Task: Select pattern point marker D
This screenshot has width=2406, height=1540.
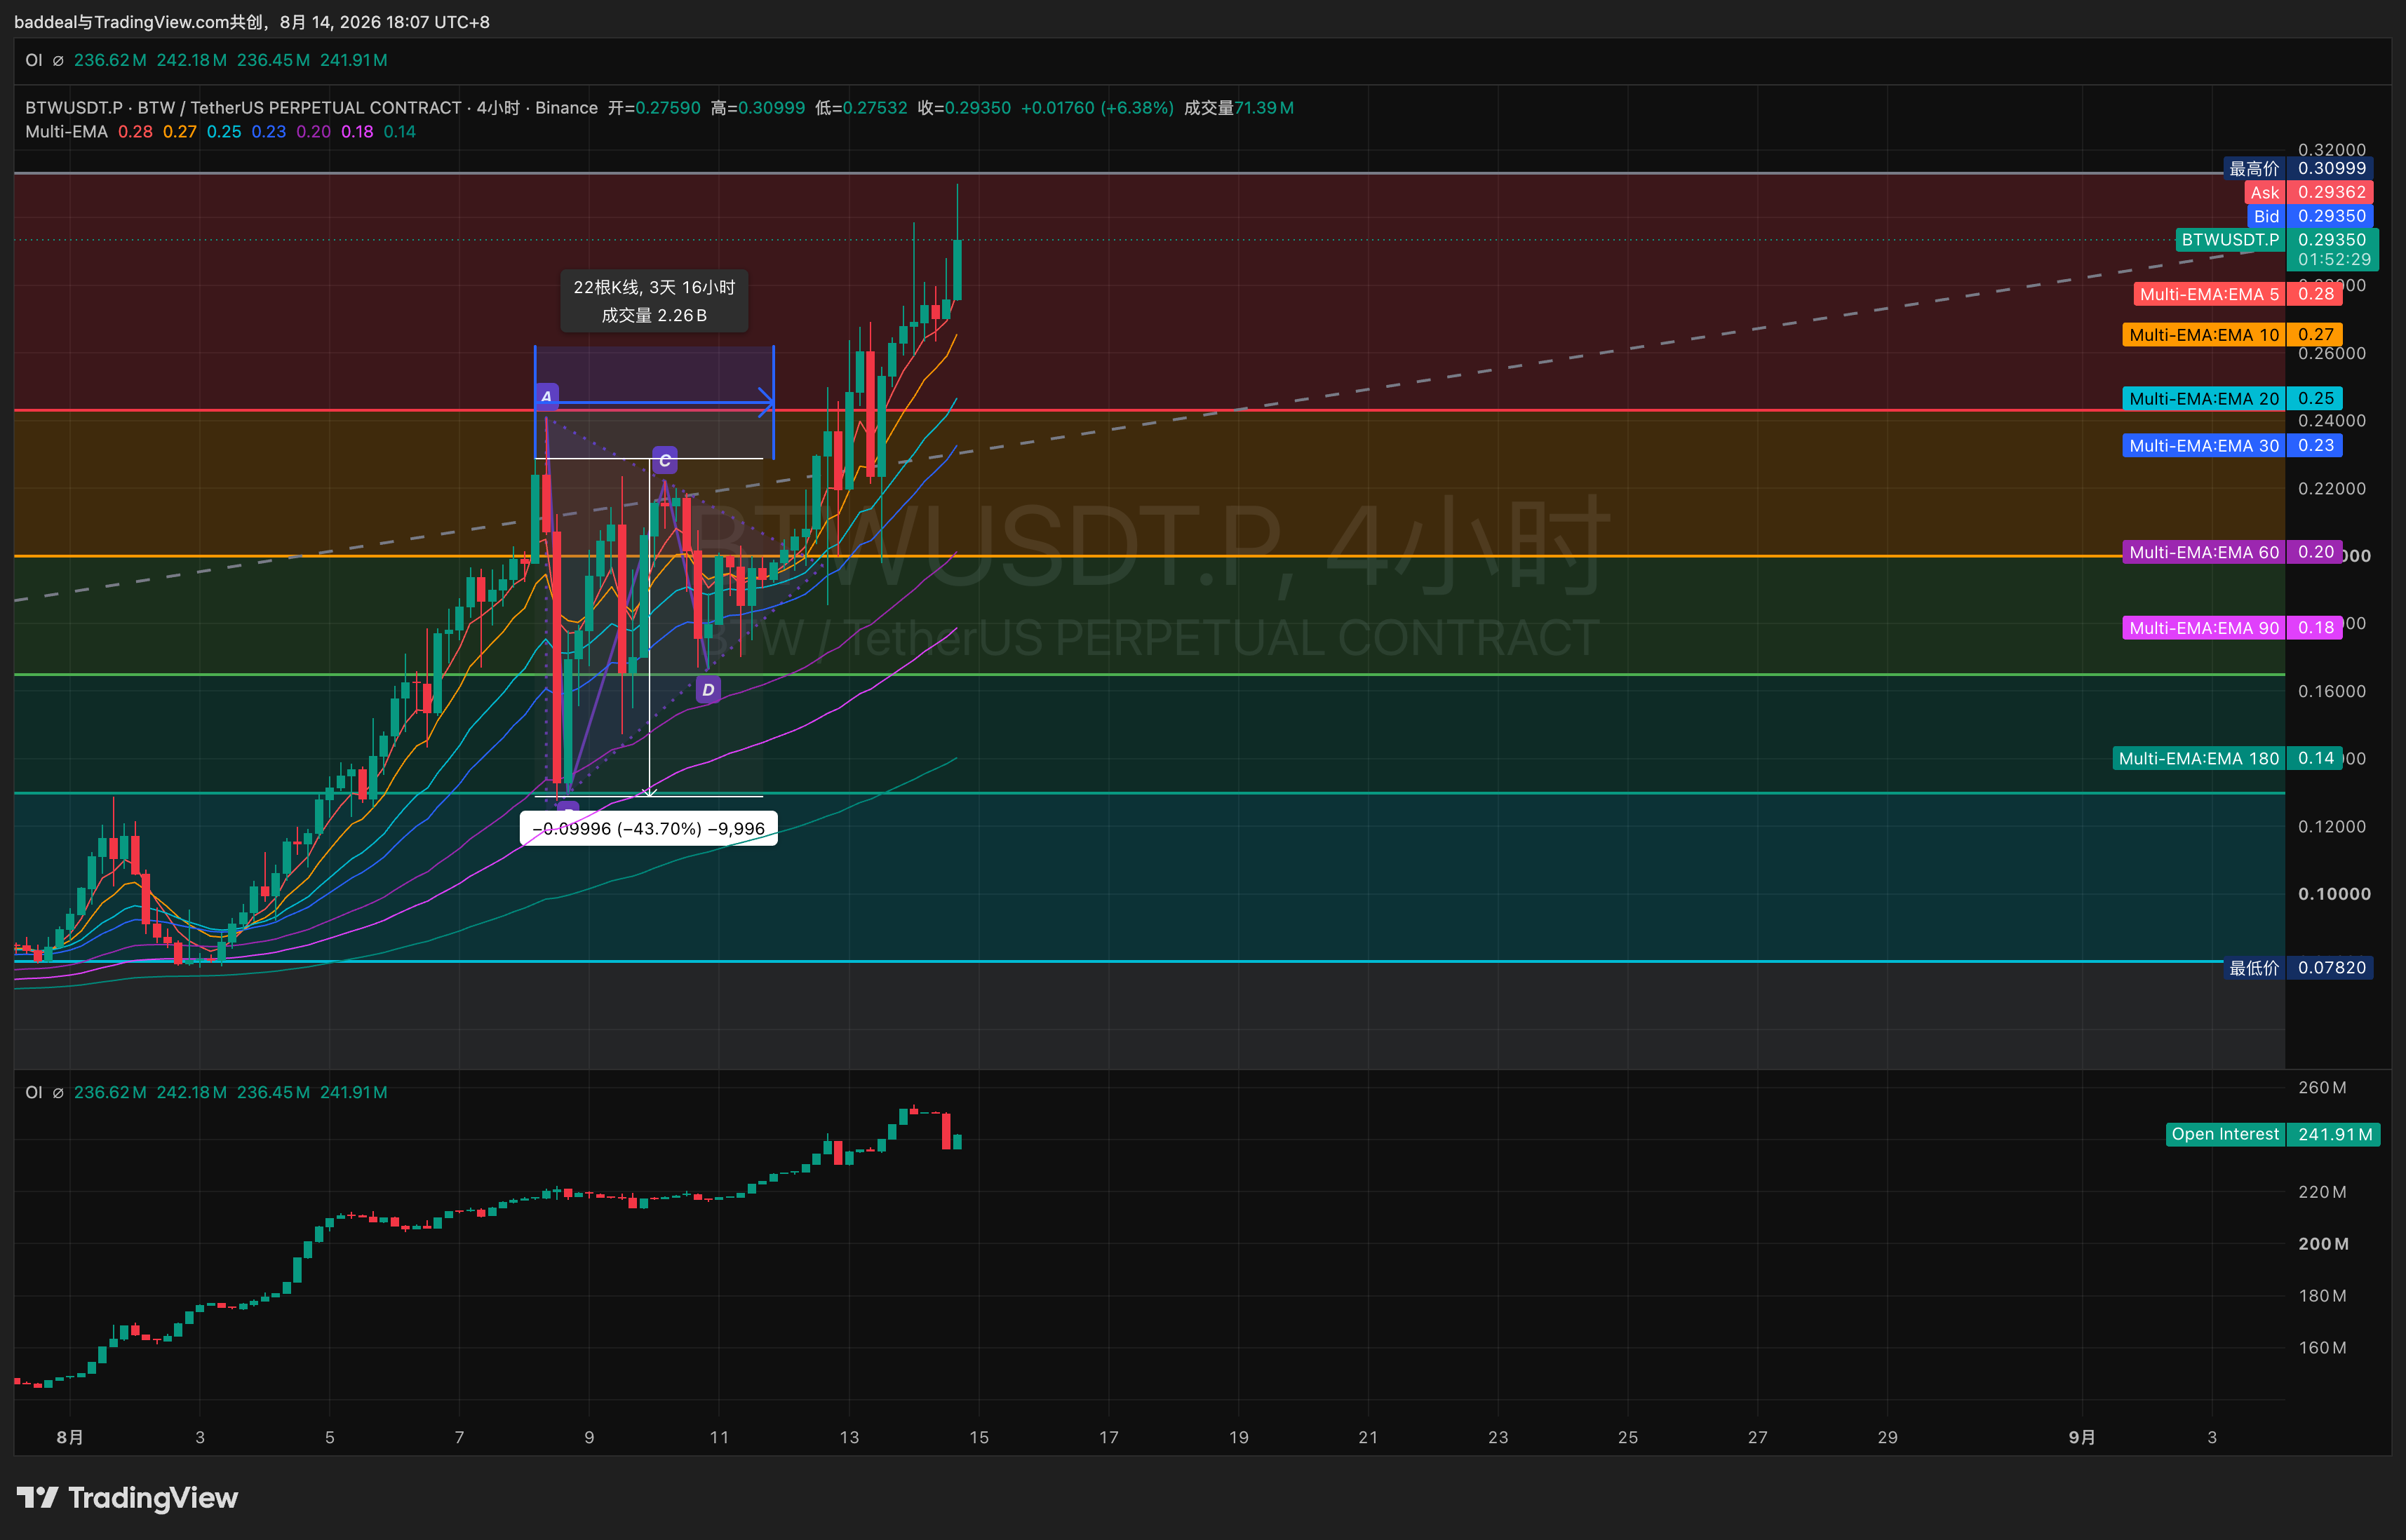Action: [708, 689]
